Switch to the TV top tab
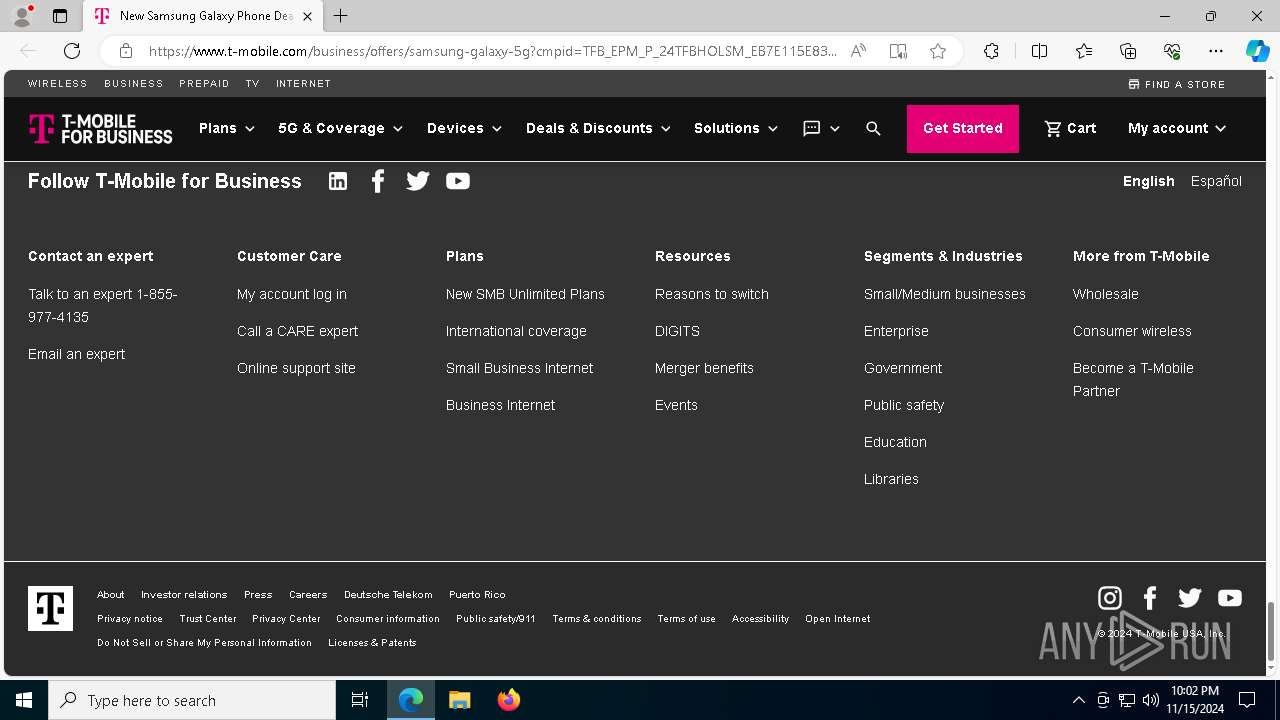The image size is (1280, 720). coord(253,84)
